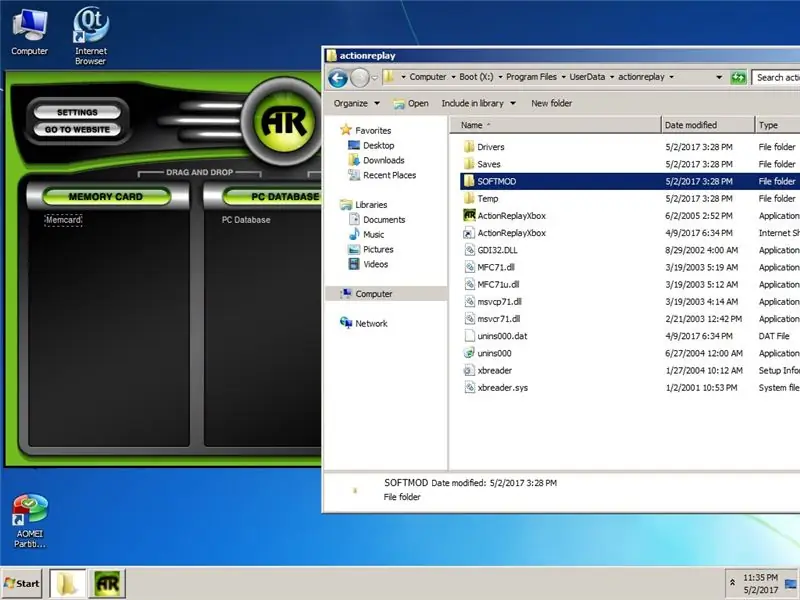
Task: Click the green refresh button beside address bar
Action: [x=738, y=78]
